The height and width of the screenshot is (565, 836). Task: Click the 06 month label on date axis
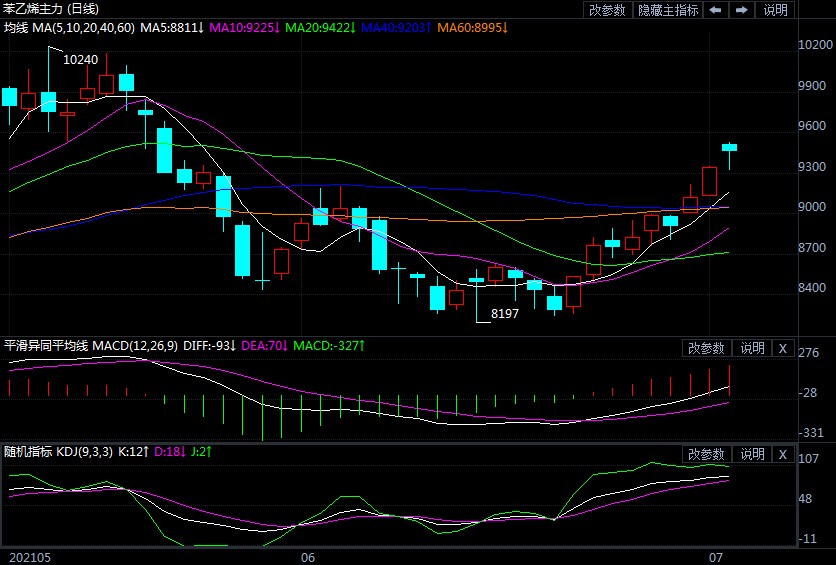coord(308,556)
